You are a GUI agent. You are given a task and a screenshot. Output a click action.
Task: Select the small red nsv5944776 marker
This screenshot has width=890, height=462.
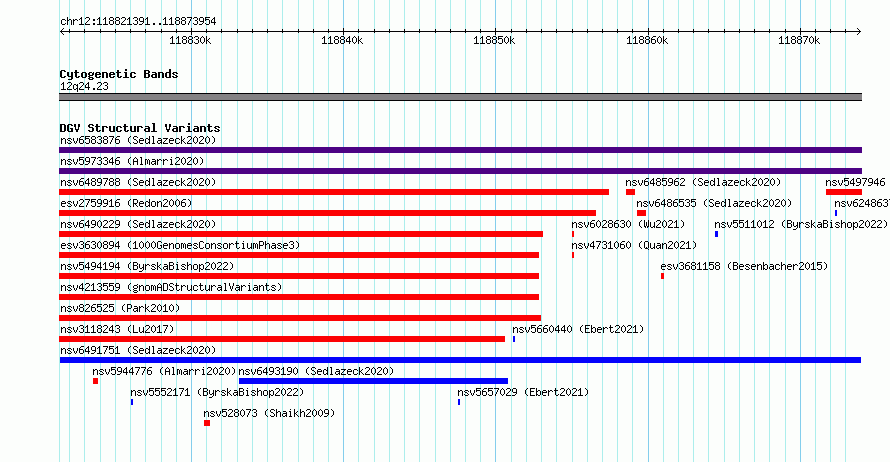point(95,381)
